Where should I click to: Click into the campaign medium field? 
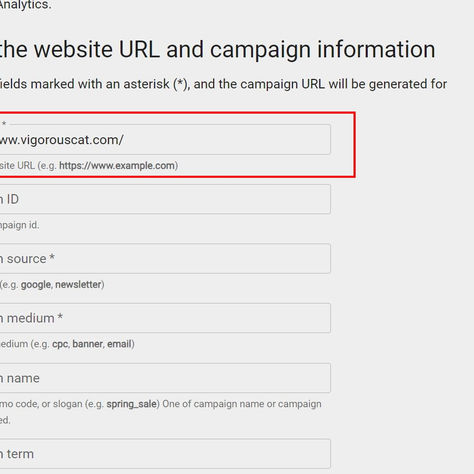(x=165, y=318)
